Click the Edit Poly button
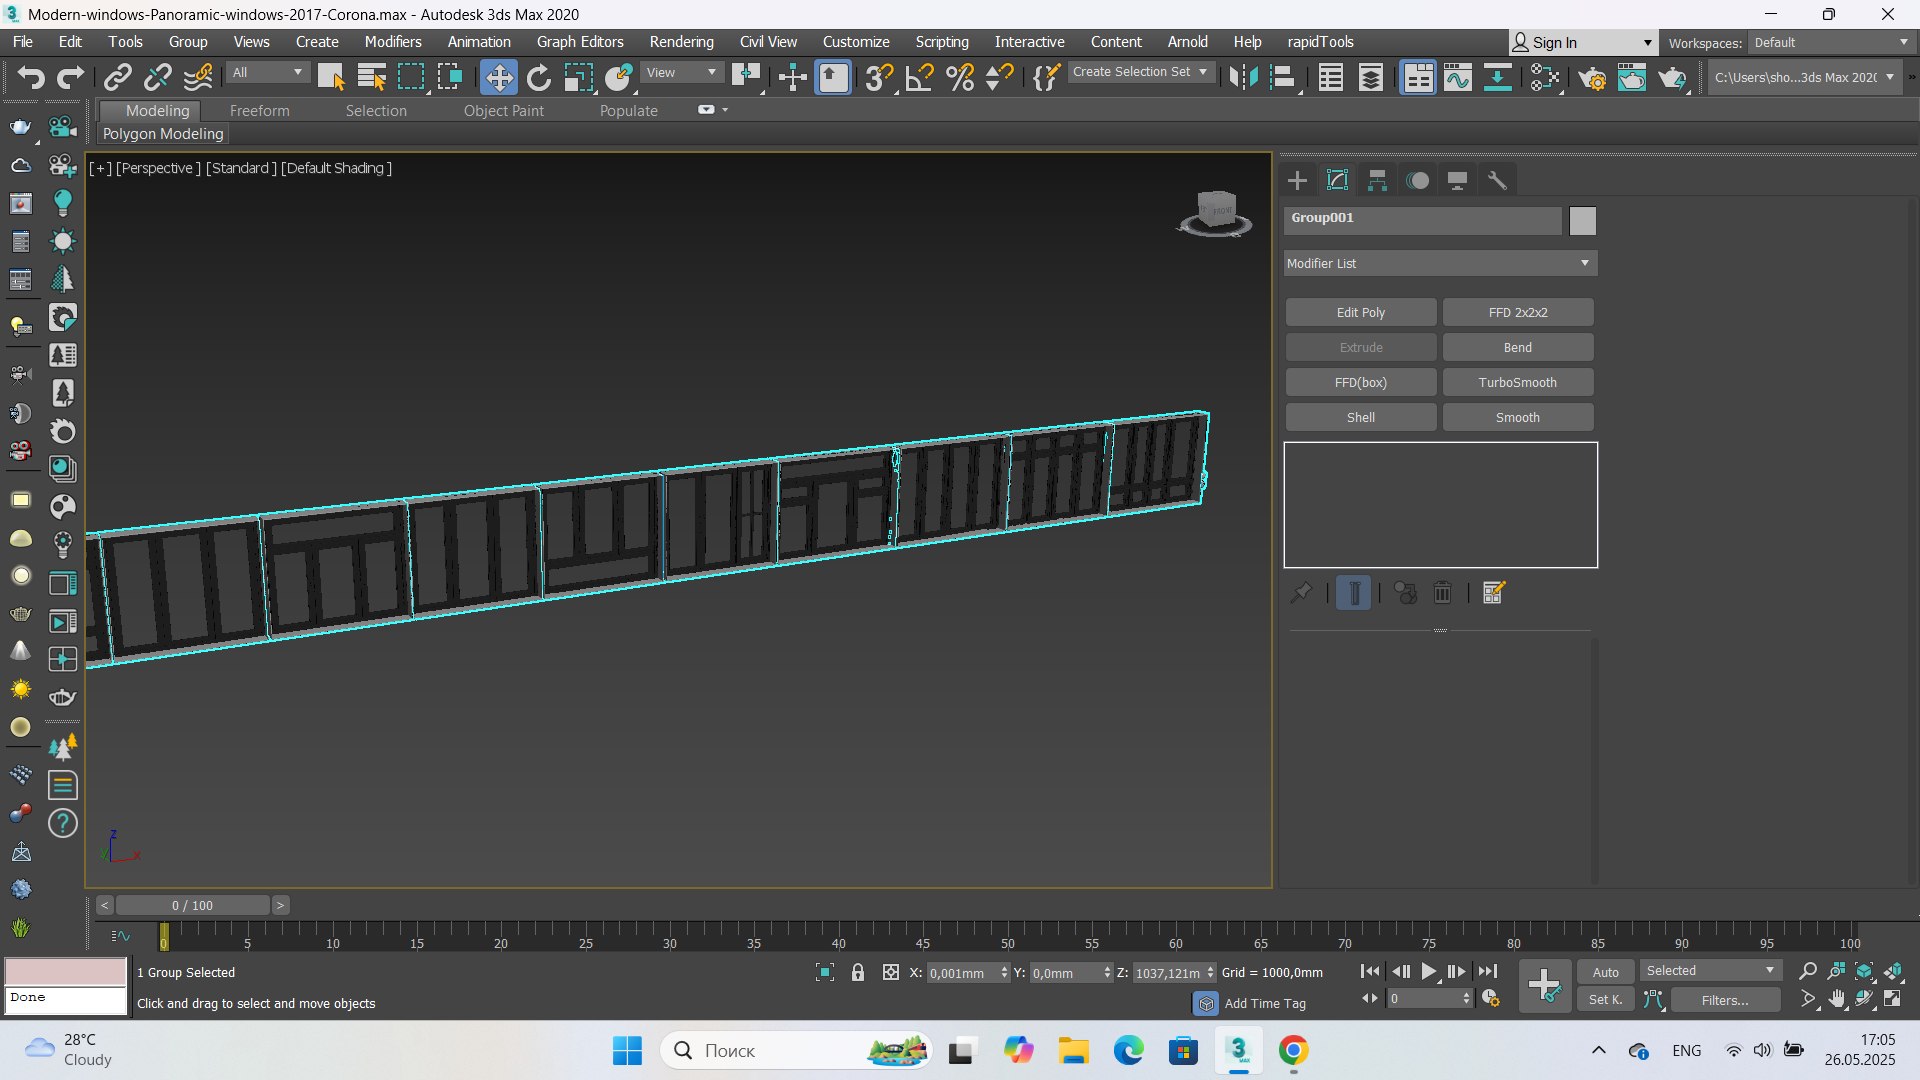The image size is (1920, 1080). click(1360, 312)
